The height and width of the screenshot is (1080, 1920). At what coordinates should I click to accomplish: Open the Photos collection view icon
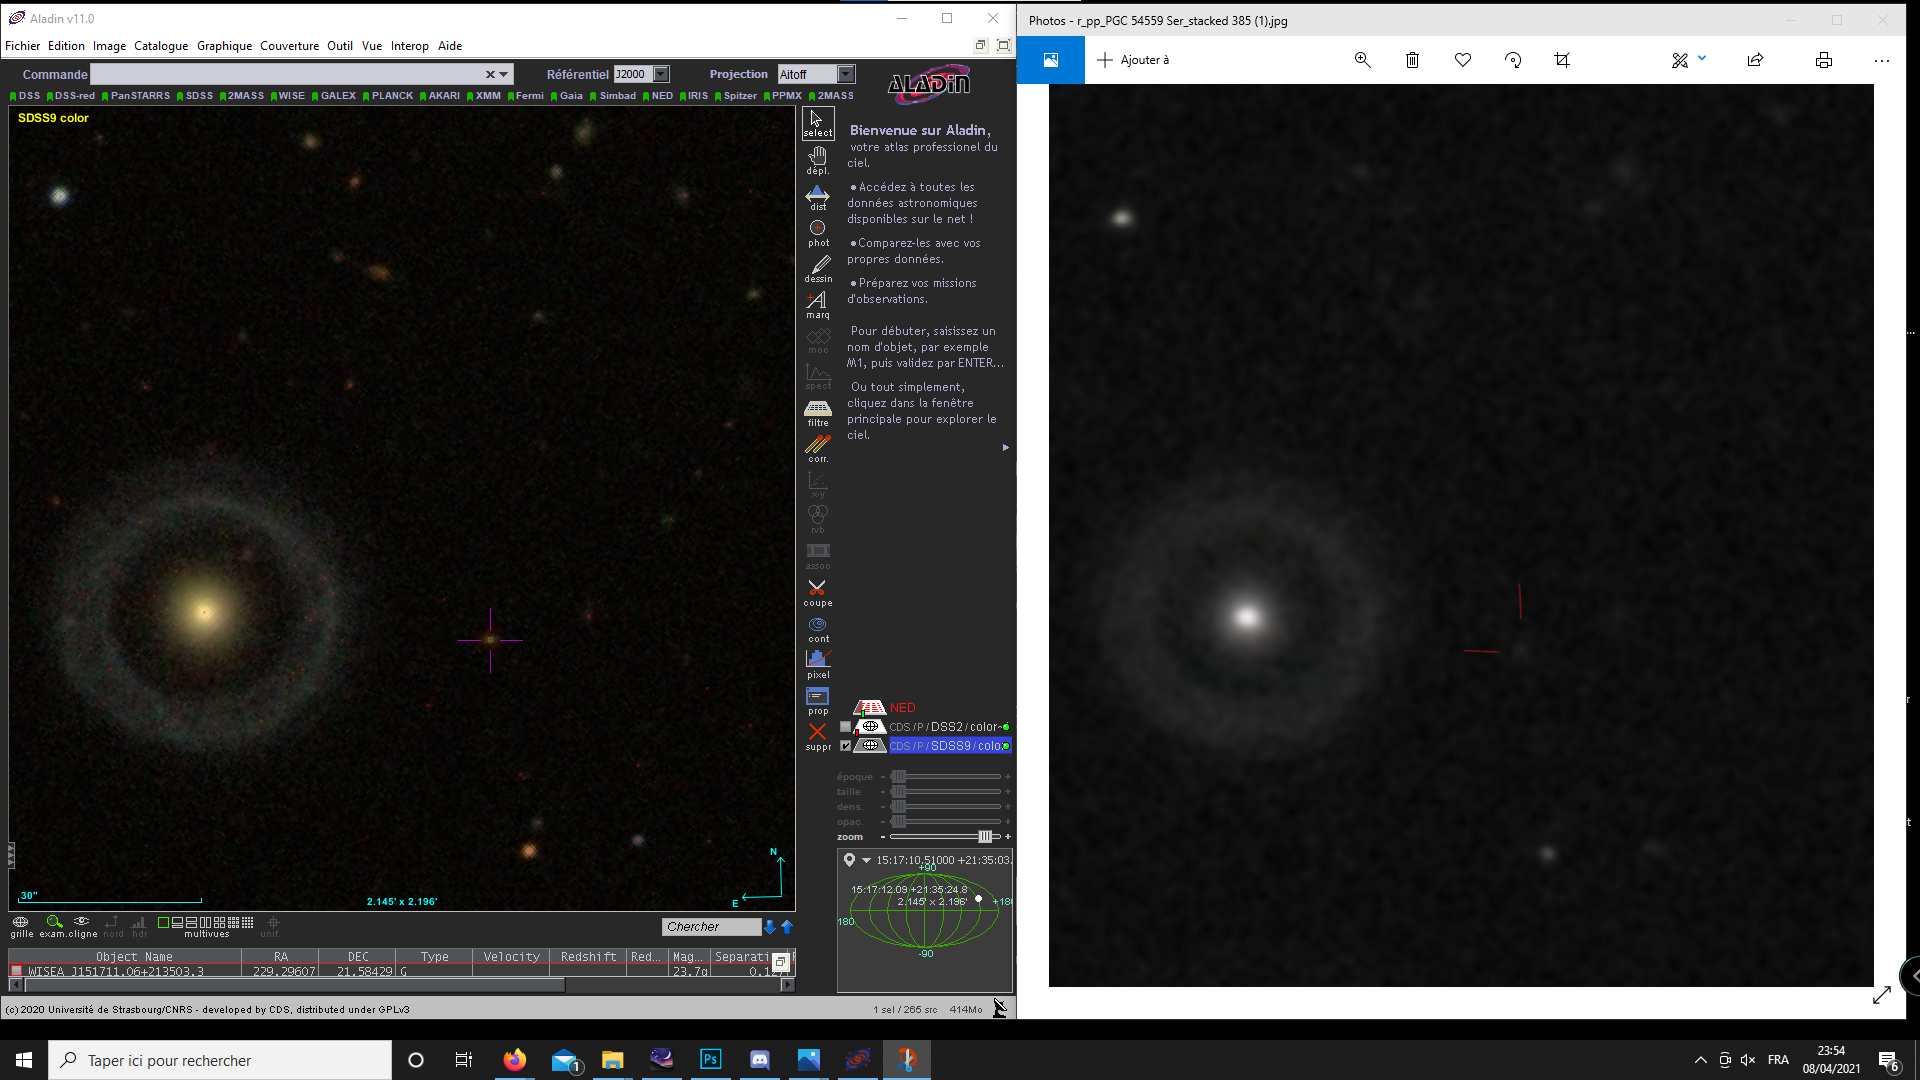point(1051,60)
